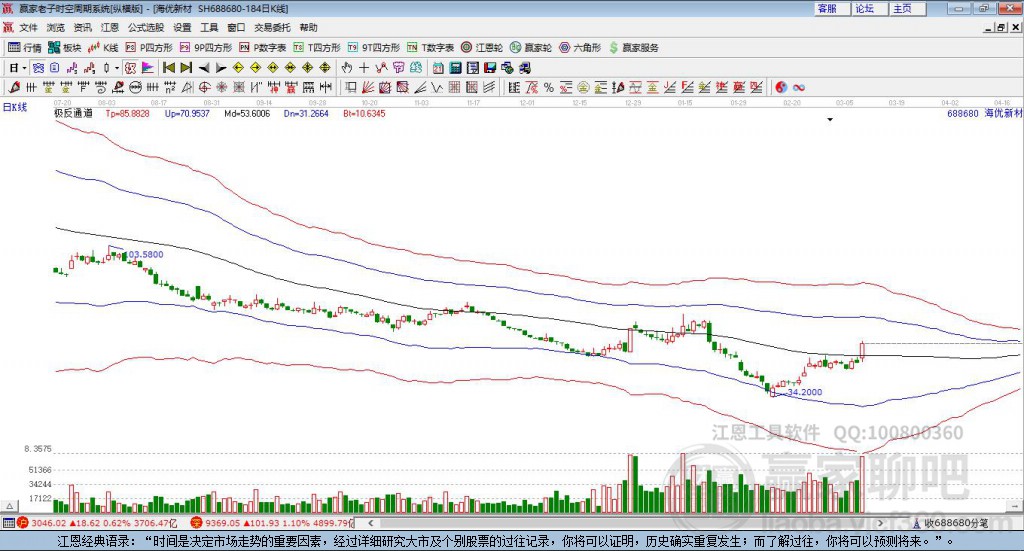Open the 板块 sector view
This screenshot has width=1024, height=551.
click(65, 48)
